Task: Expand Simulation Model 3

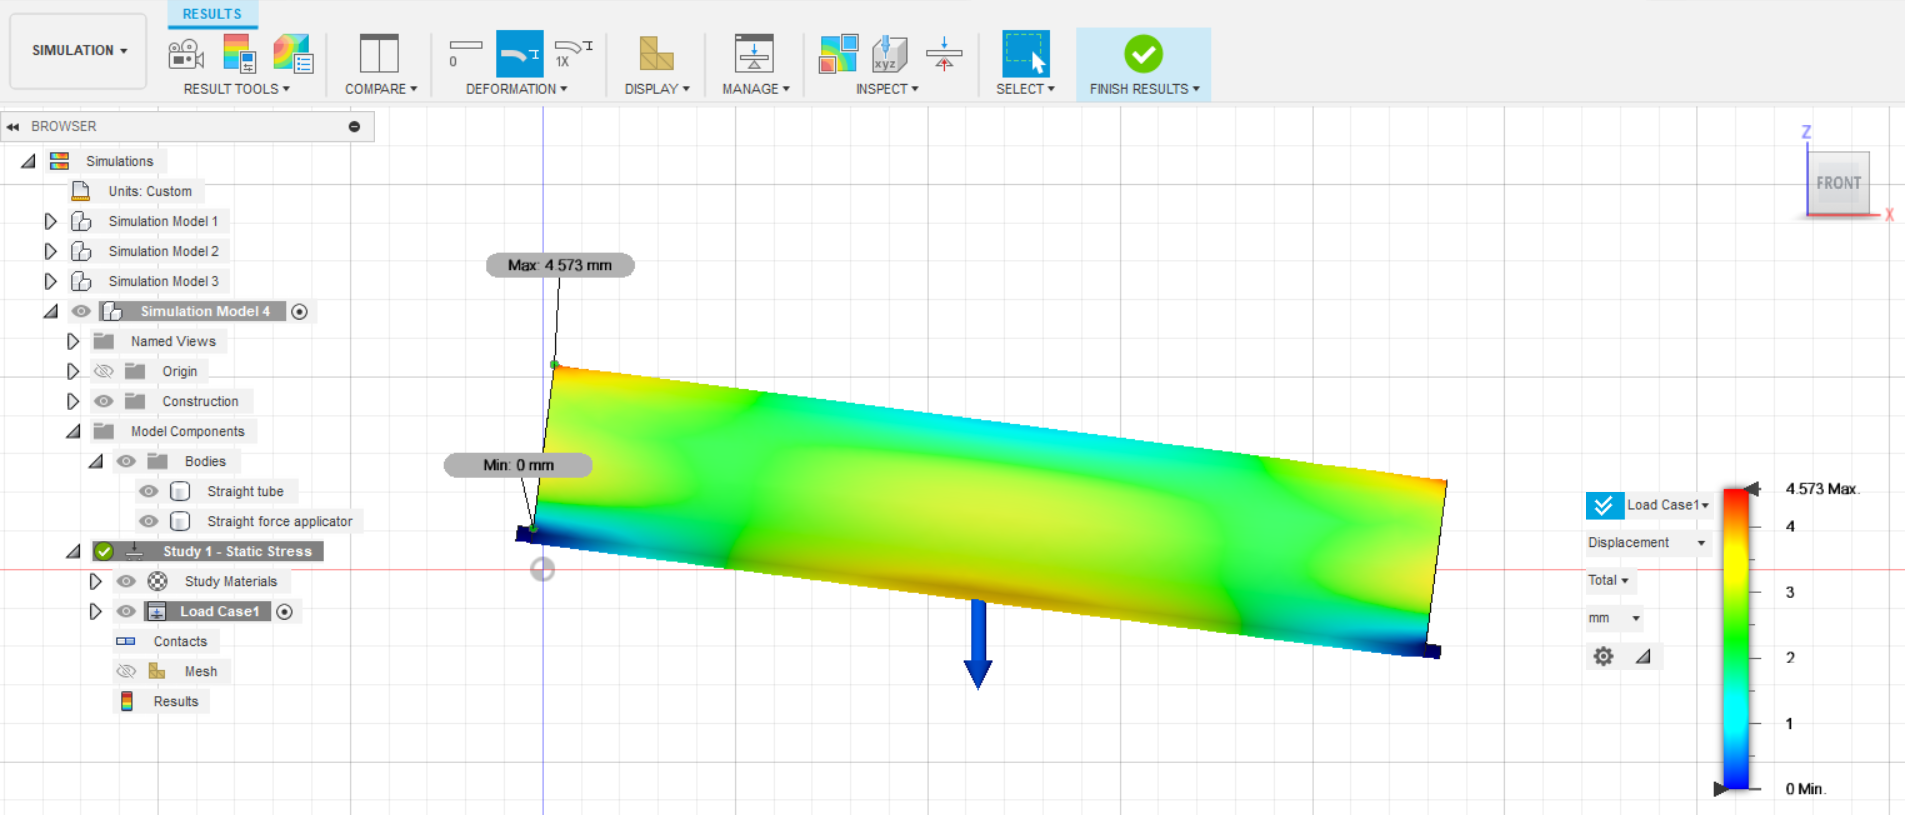Action: [x=50, y=281]
